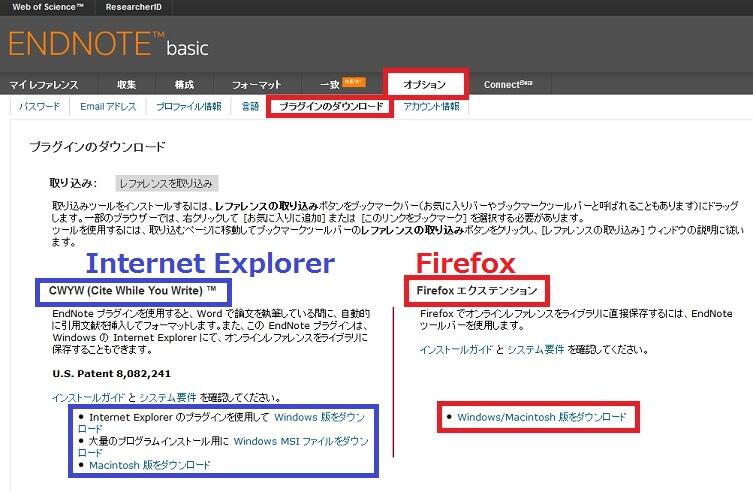Switch to the 収集 tab
Screen dimensions: 753x492
point(127,84)
